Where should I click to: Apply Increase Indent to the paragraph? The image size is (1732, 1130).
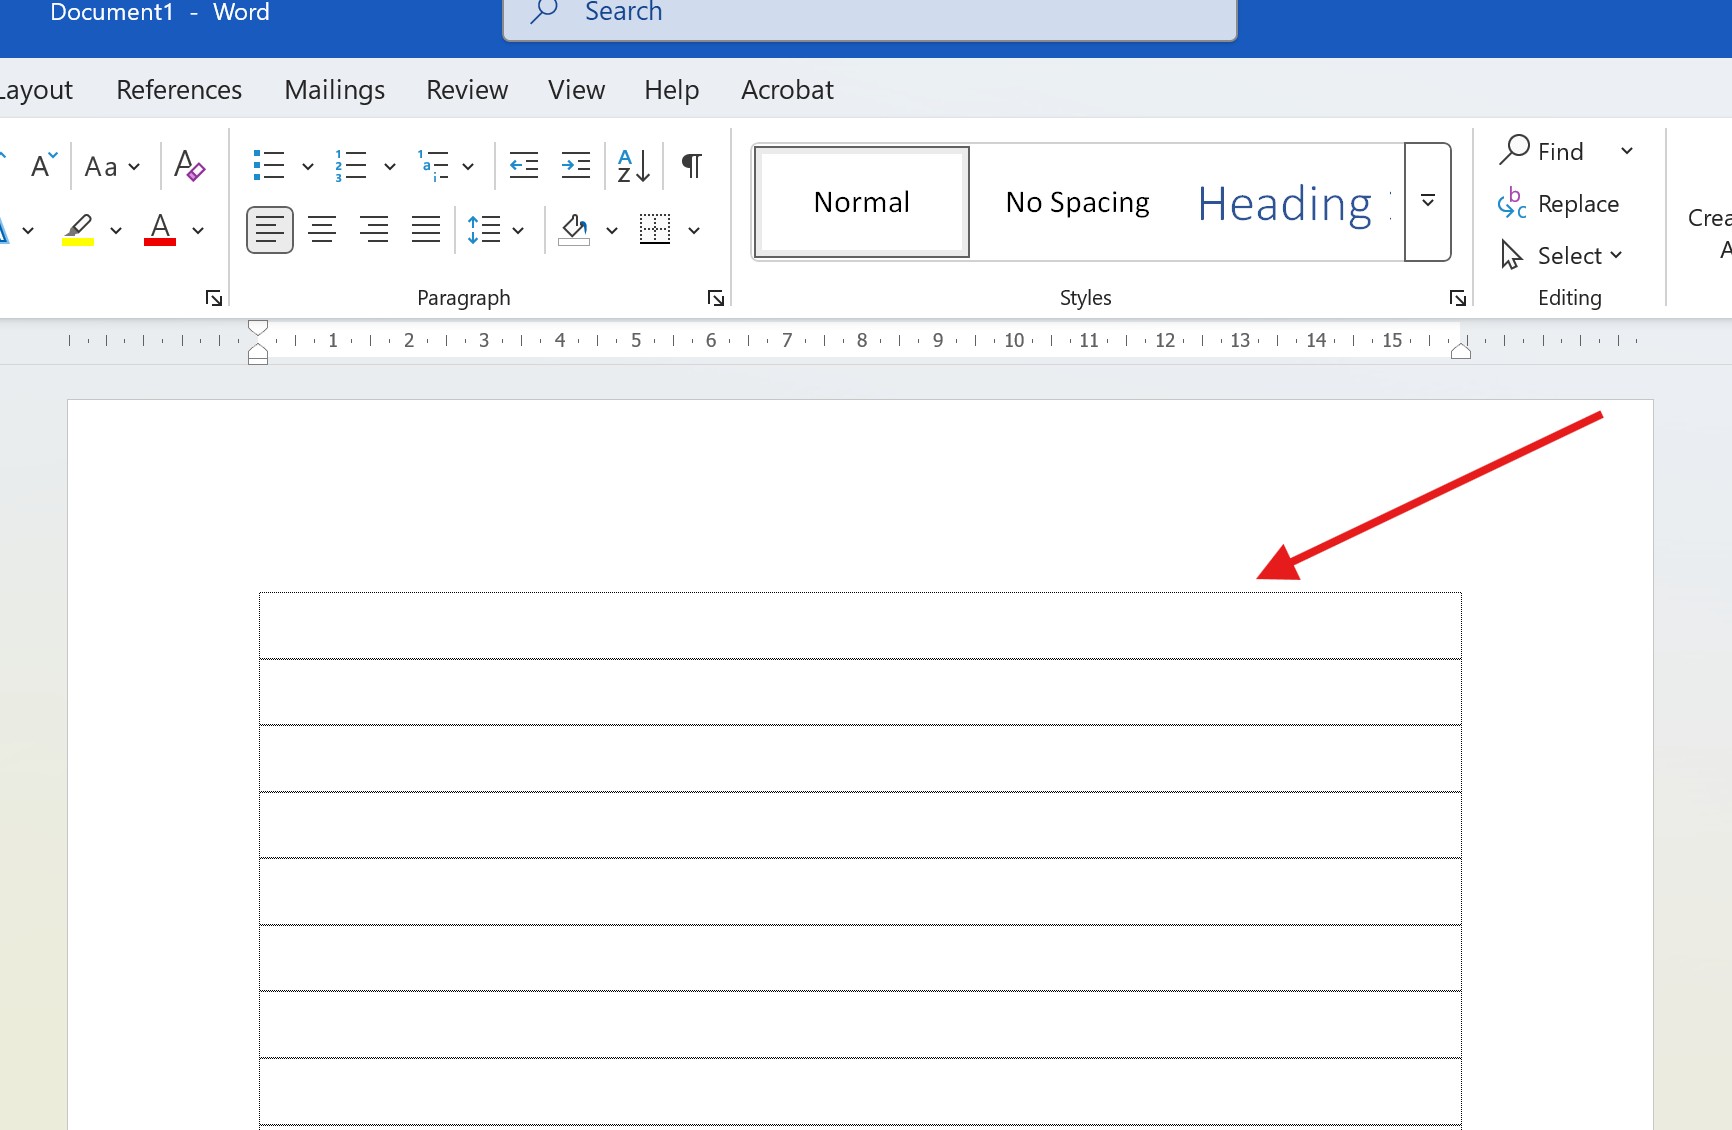(x=576, y=165)
